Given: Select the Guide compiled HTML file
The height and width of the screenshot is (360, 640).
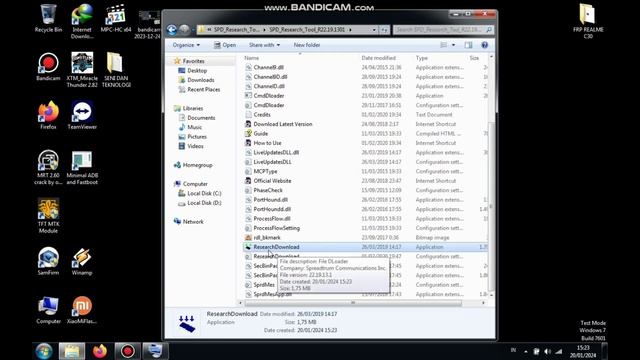Looking at the screenshot, I should pos(260,133).
